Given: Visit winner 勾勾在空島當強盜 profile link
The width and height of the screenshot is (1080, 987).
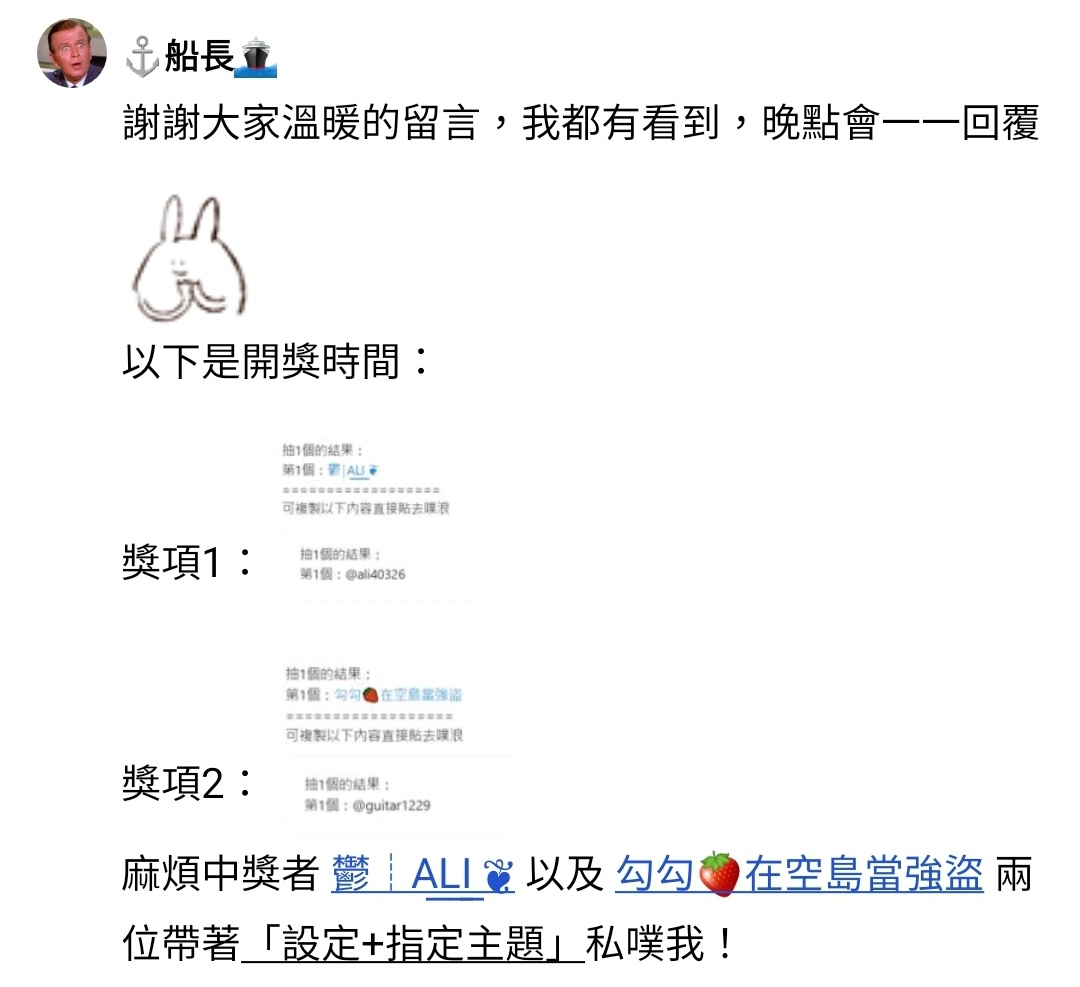Looking at the screenshot, I should click(x=799, y=875).
